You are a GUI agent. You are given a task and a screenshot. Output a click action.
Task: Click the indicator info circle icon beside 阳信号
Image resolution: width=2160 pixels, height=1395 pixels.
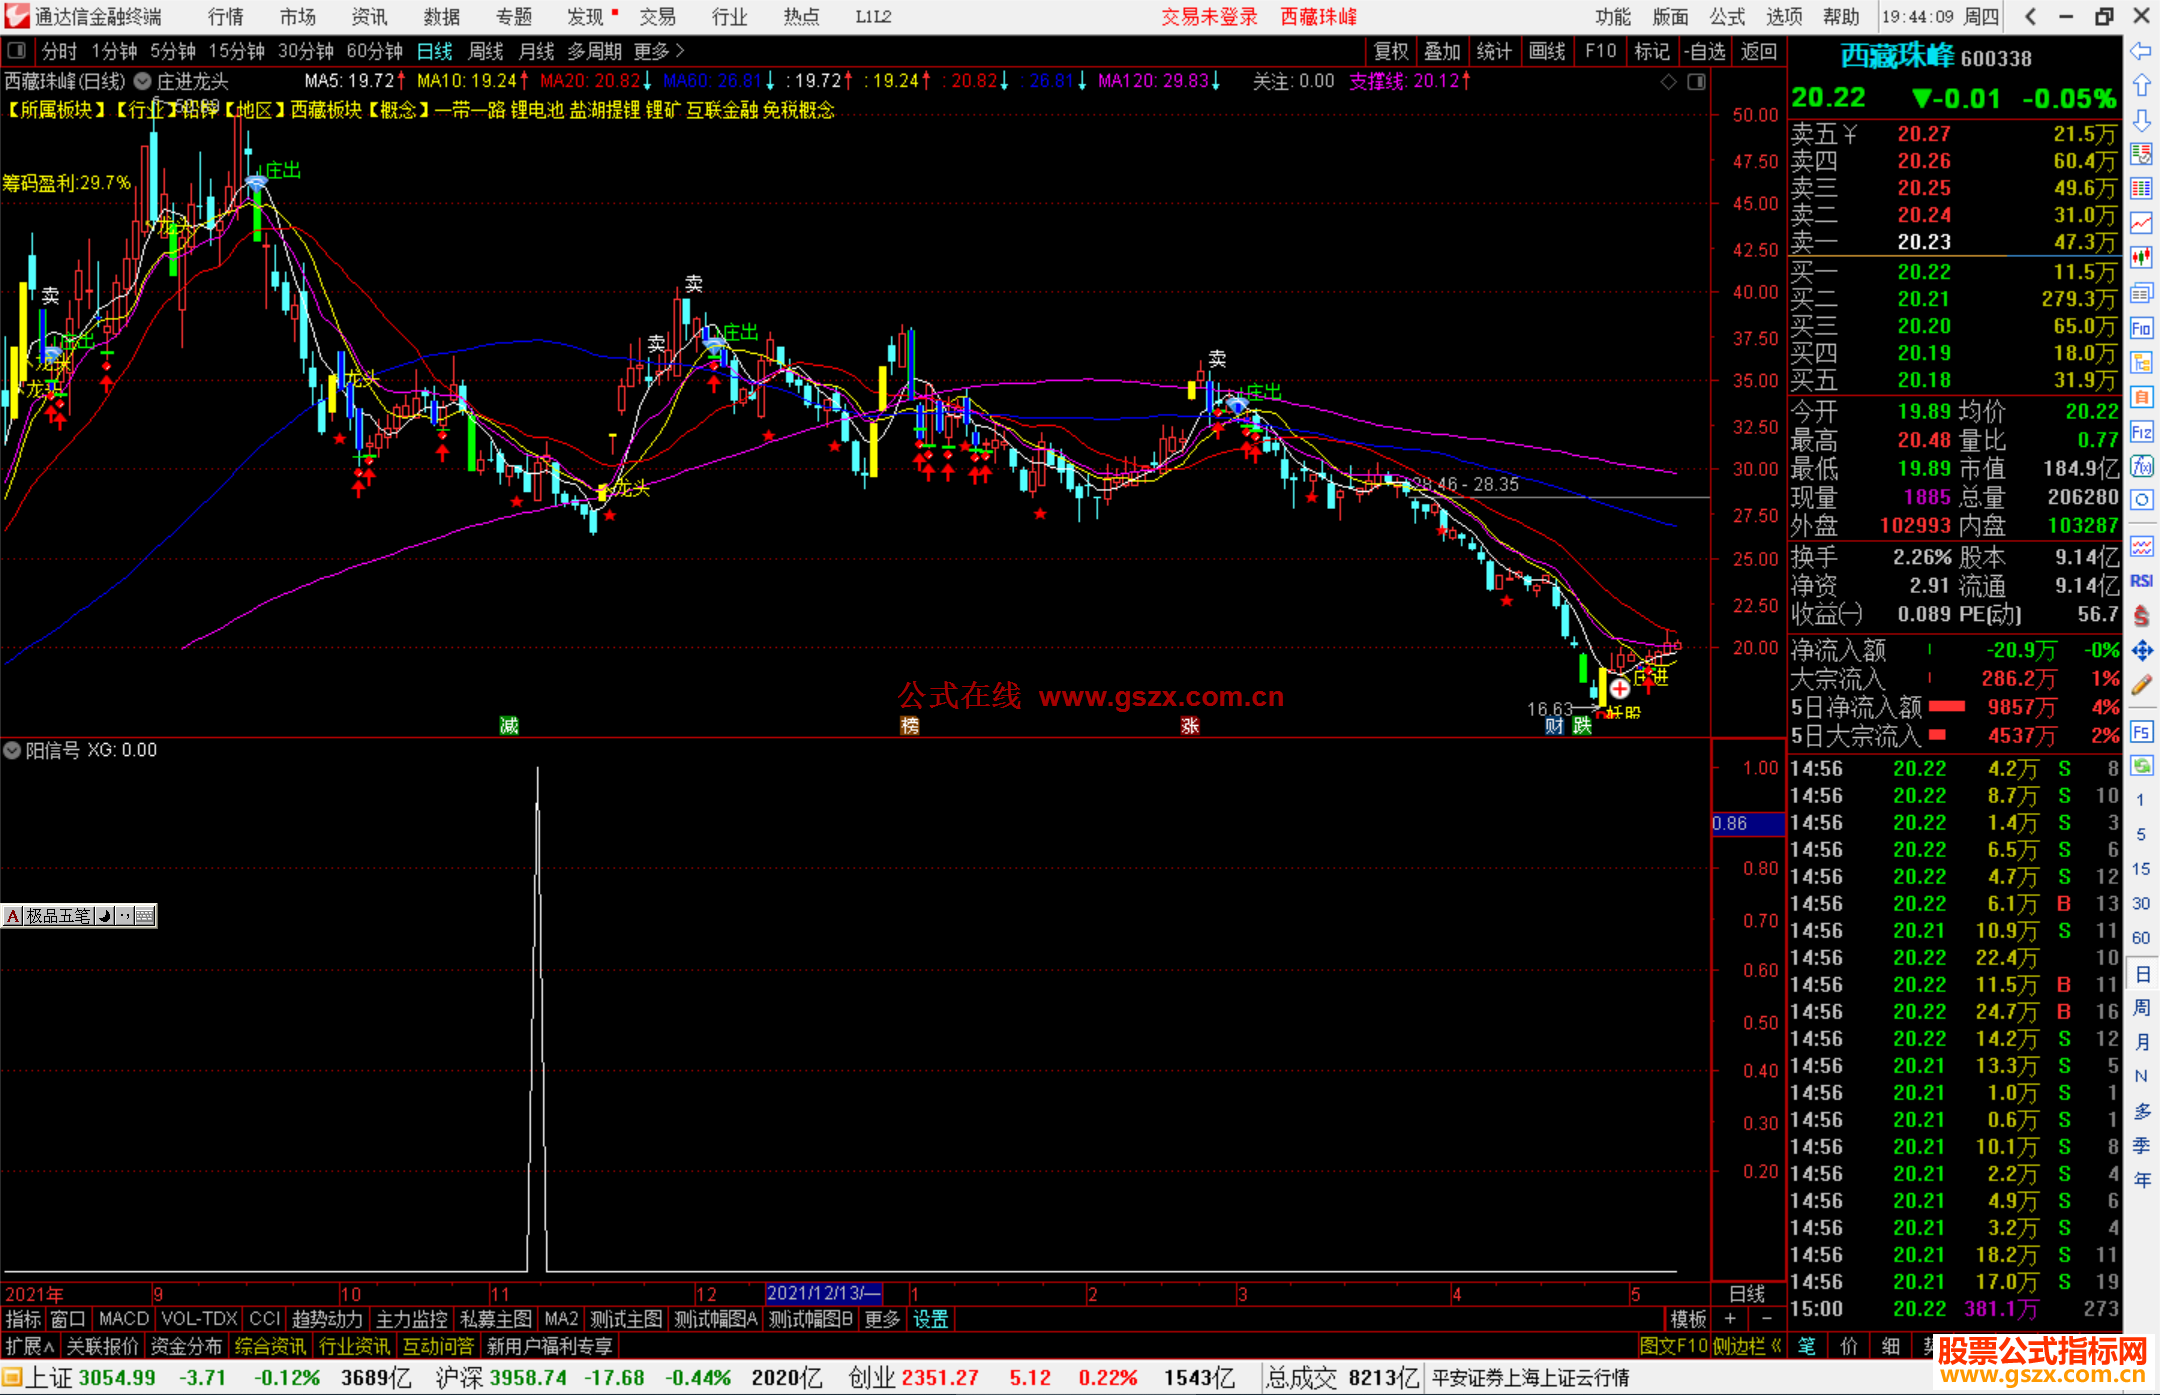pos(12,750)
